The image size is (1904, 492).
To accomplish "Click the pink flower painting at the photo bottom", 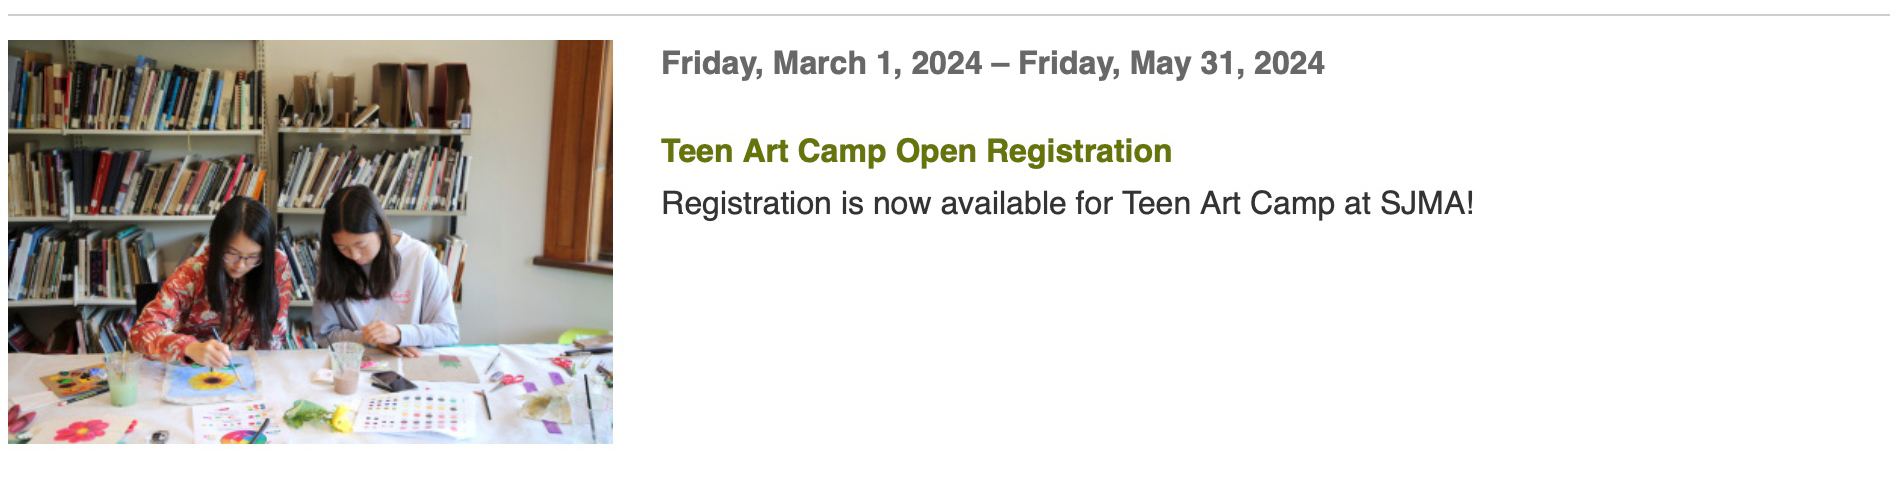I will 80,430.
